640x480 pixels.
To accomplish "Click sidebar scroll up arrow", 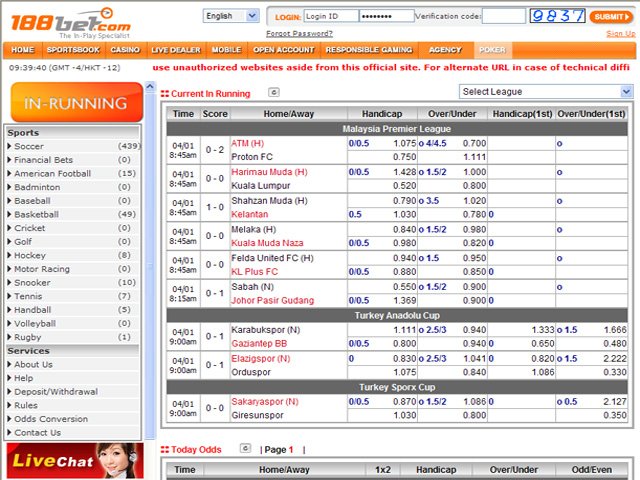I will click(150, 87).
